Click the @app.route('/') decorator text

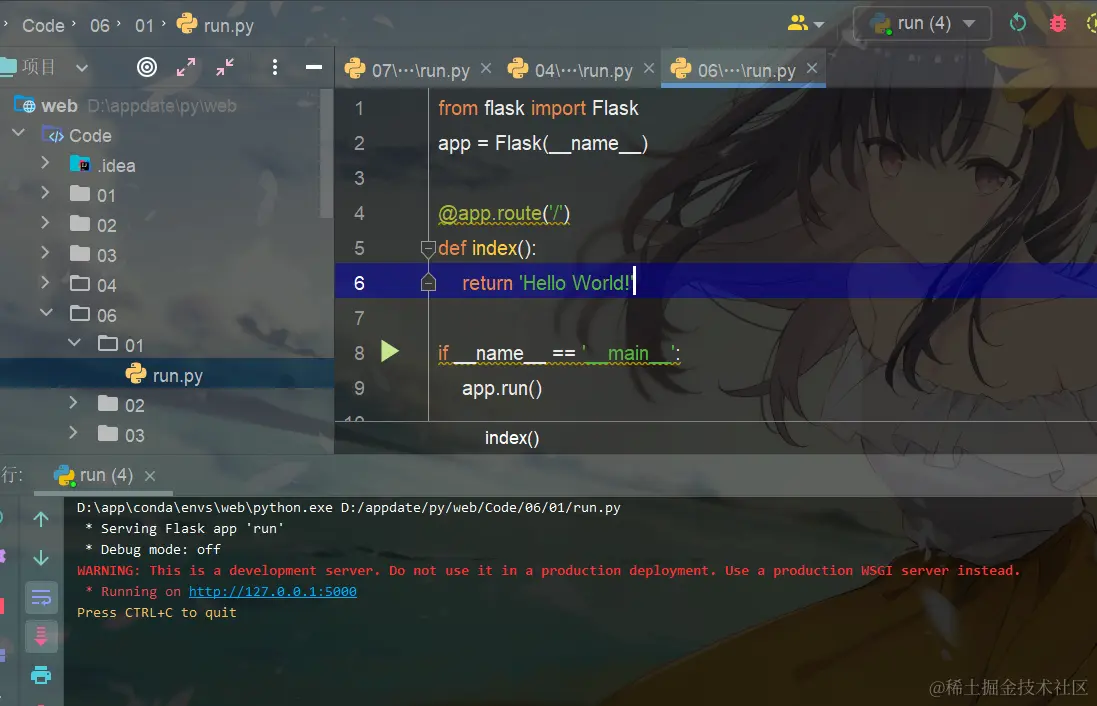tap(504, 213)
